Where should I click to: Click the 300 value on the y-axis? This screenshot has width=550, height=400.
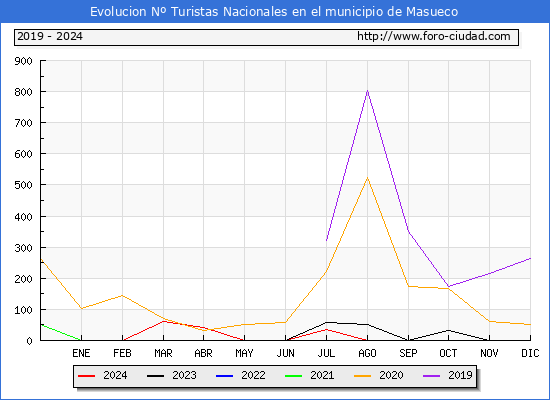[23, 248]
